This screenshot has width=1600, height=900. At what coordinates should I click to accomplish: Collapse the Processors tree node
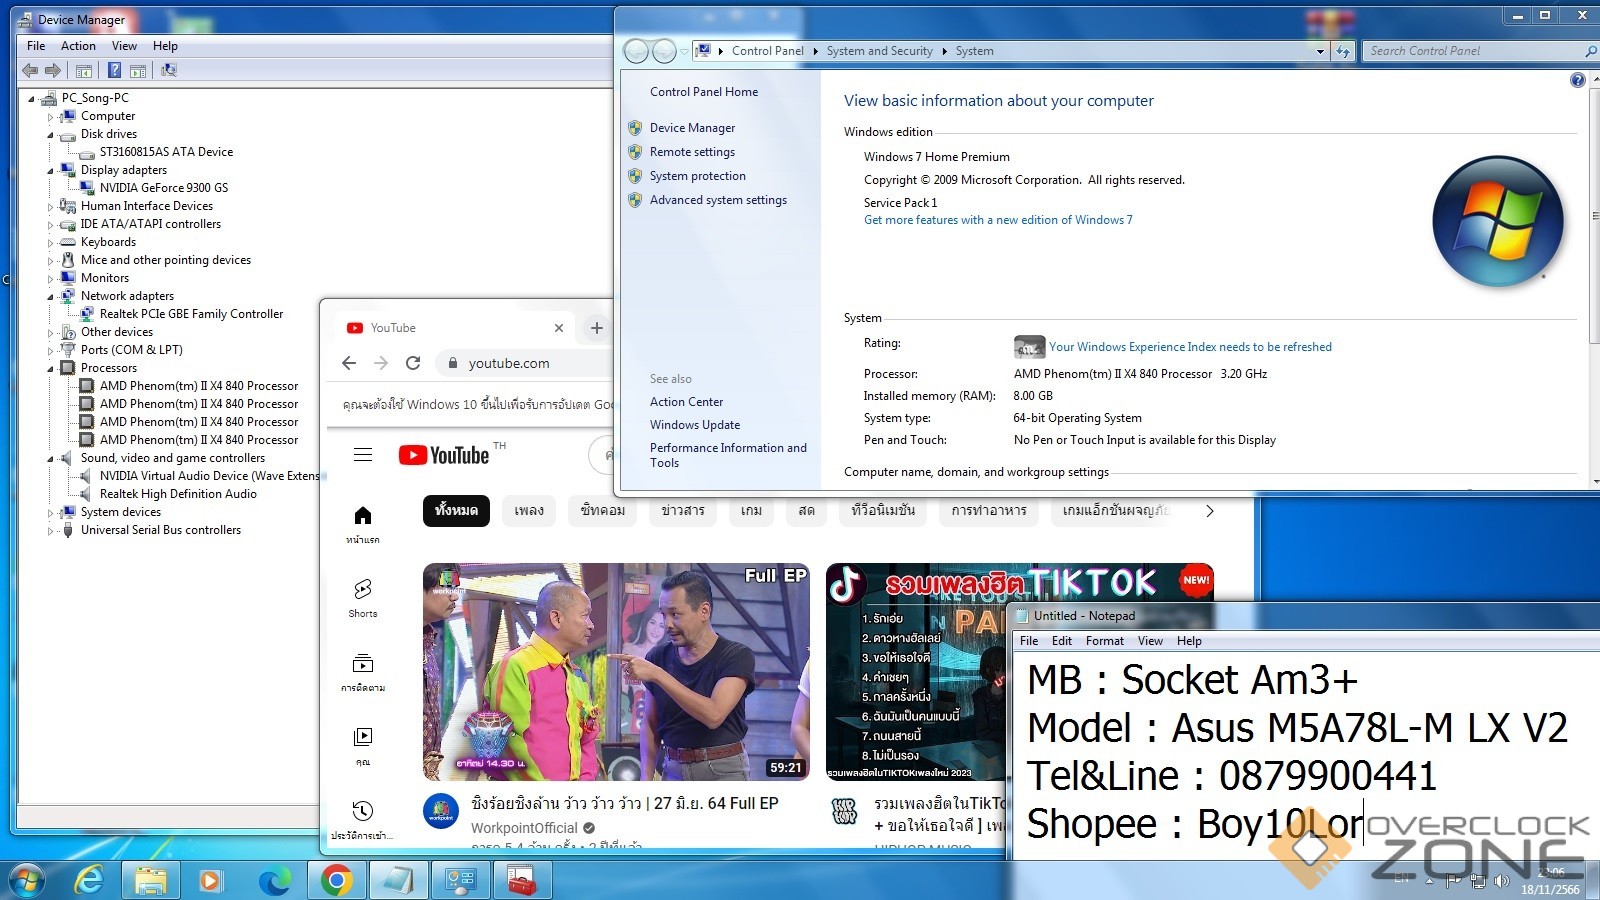(x=50, y=369)
